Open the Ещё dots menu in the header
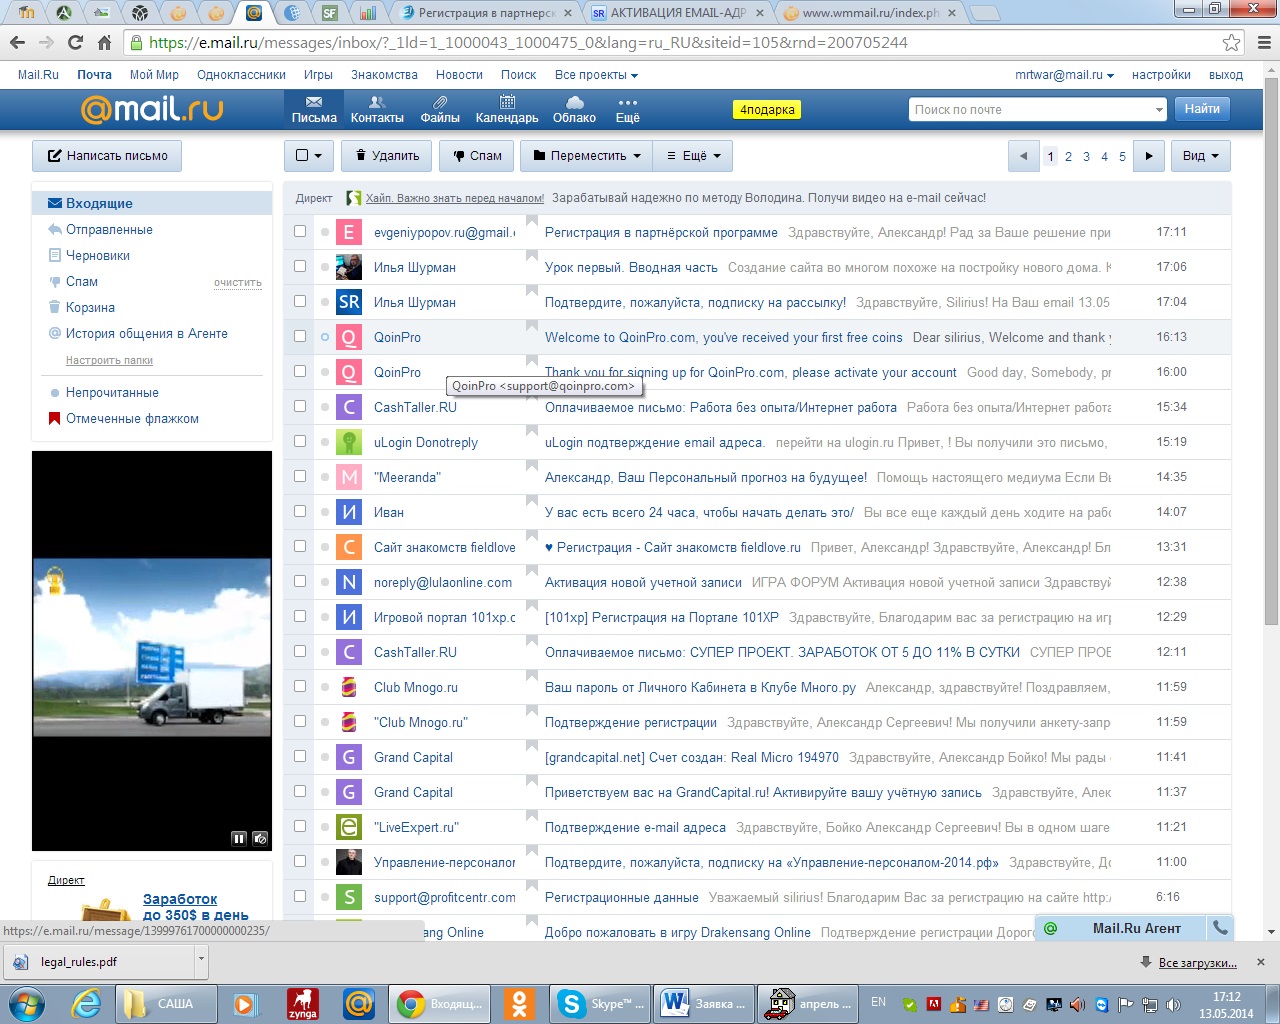Viewport: 1280px width, 1024px height. pos(628,109)
